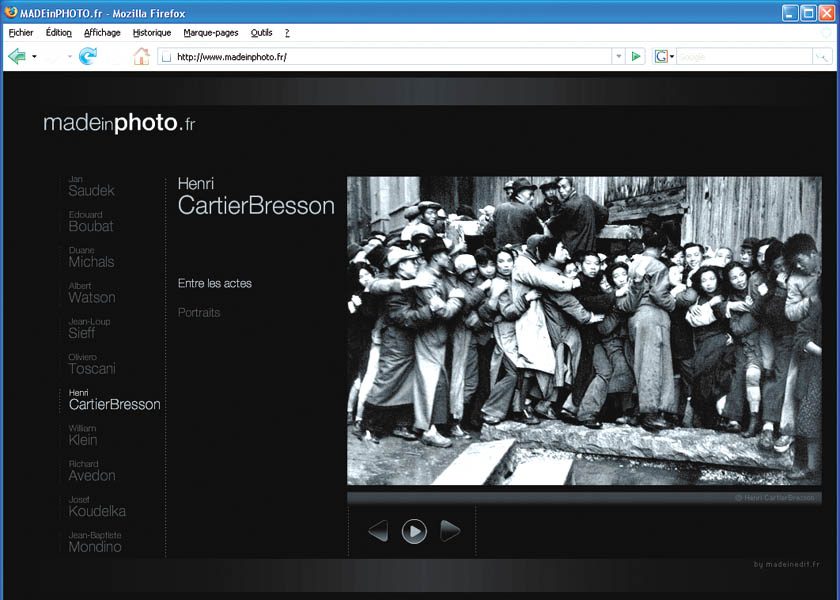
Task: Select photographer Richard Avedon
Action: pyautogui.click(x=92, y=471)
